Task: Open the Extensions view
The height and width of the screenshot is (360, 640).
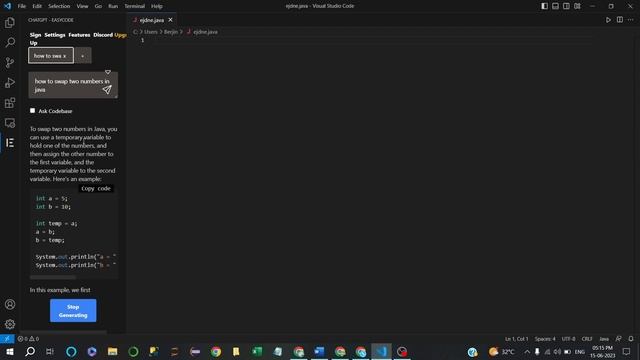Action: (10, 102)
